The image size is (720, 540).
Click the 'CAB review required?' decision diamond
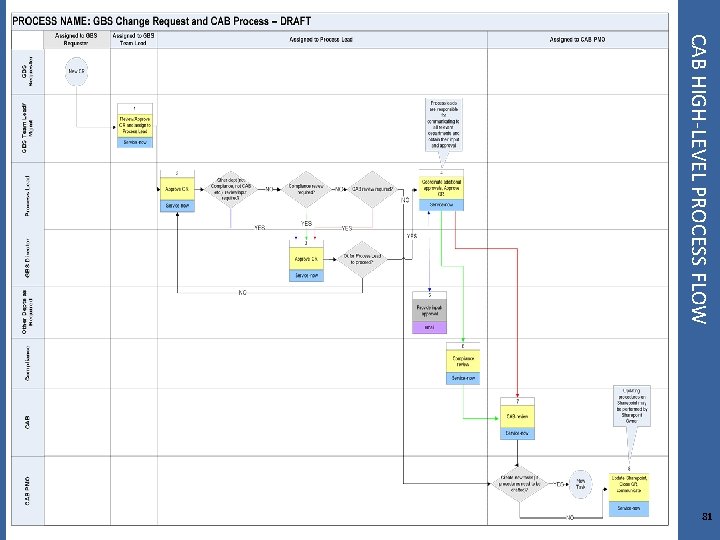[372, 189]
